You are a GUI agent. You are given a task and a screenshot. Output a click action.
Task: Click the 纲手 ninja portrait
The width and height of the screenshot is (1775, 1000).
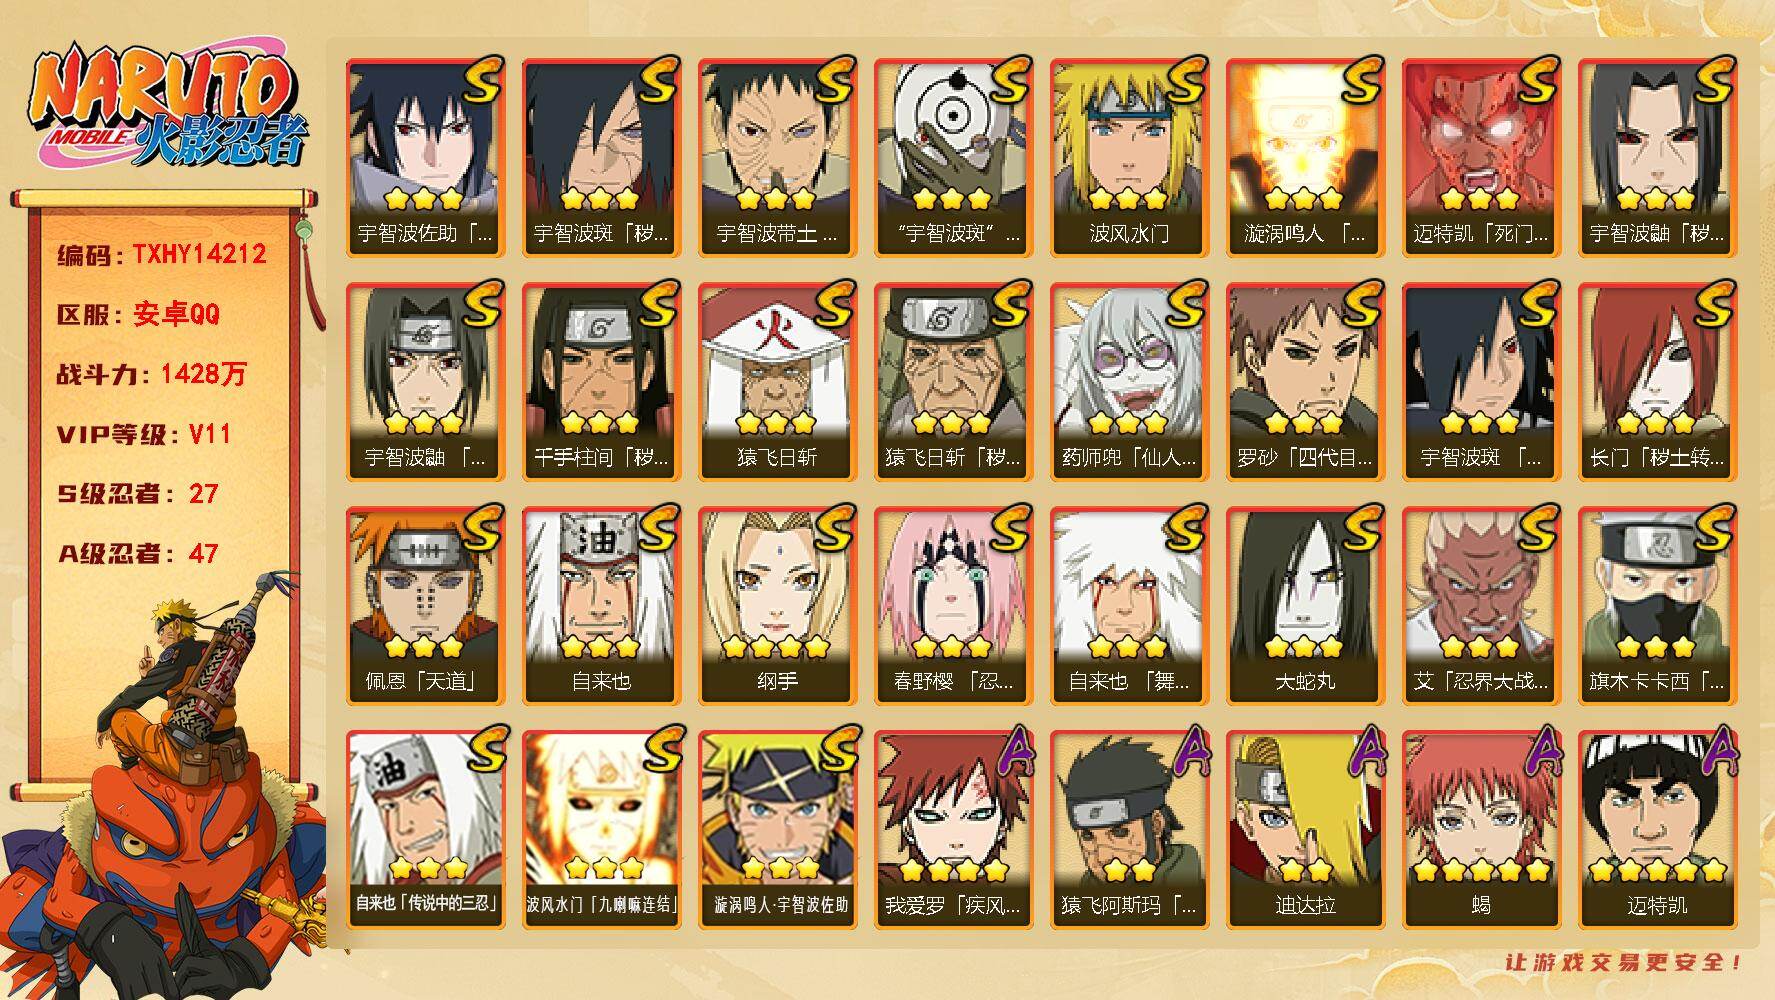pyautogui.click(x=777, y=606)
